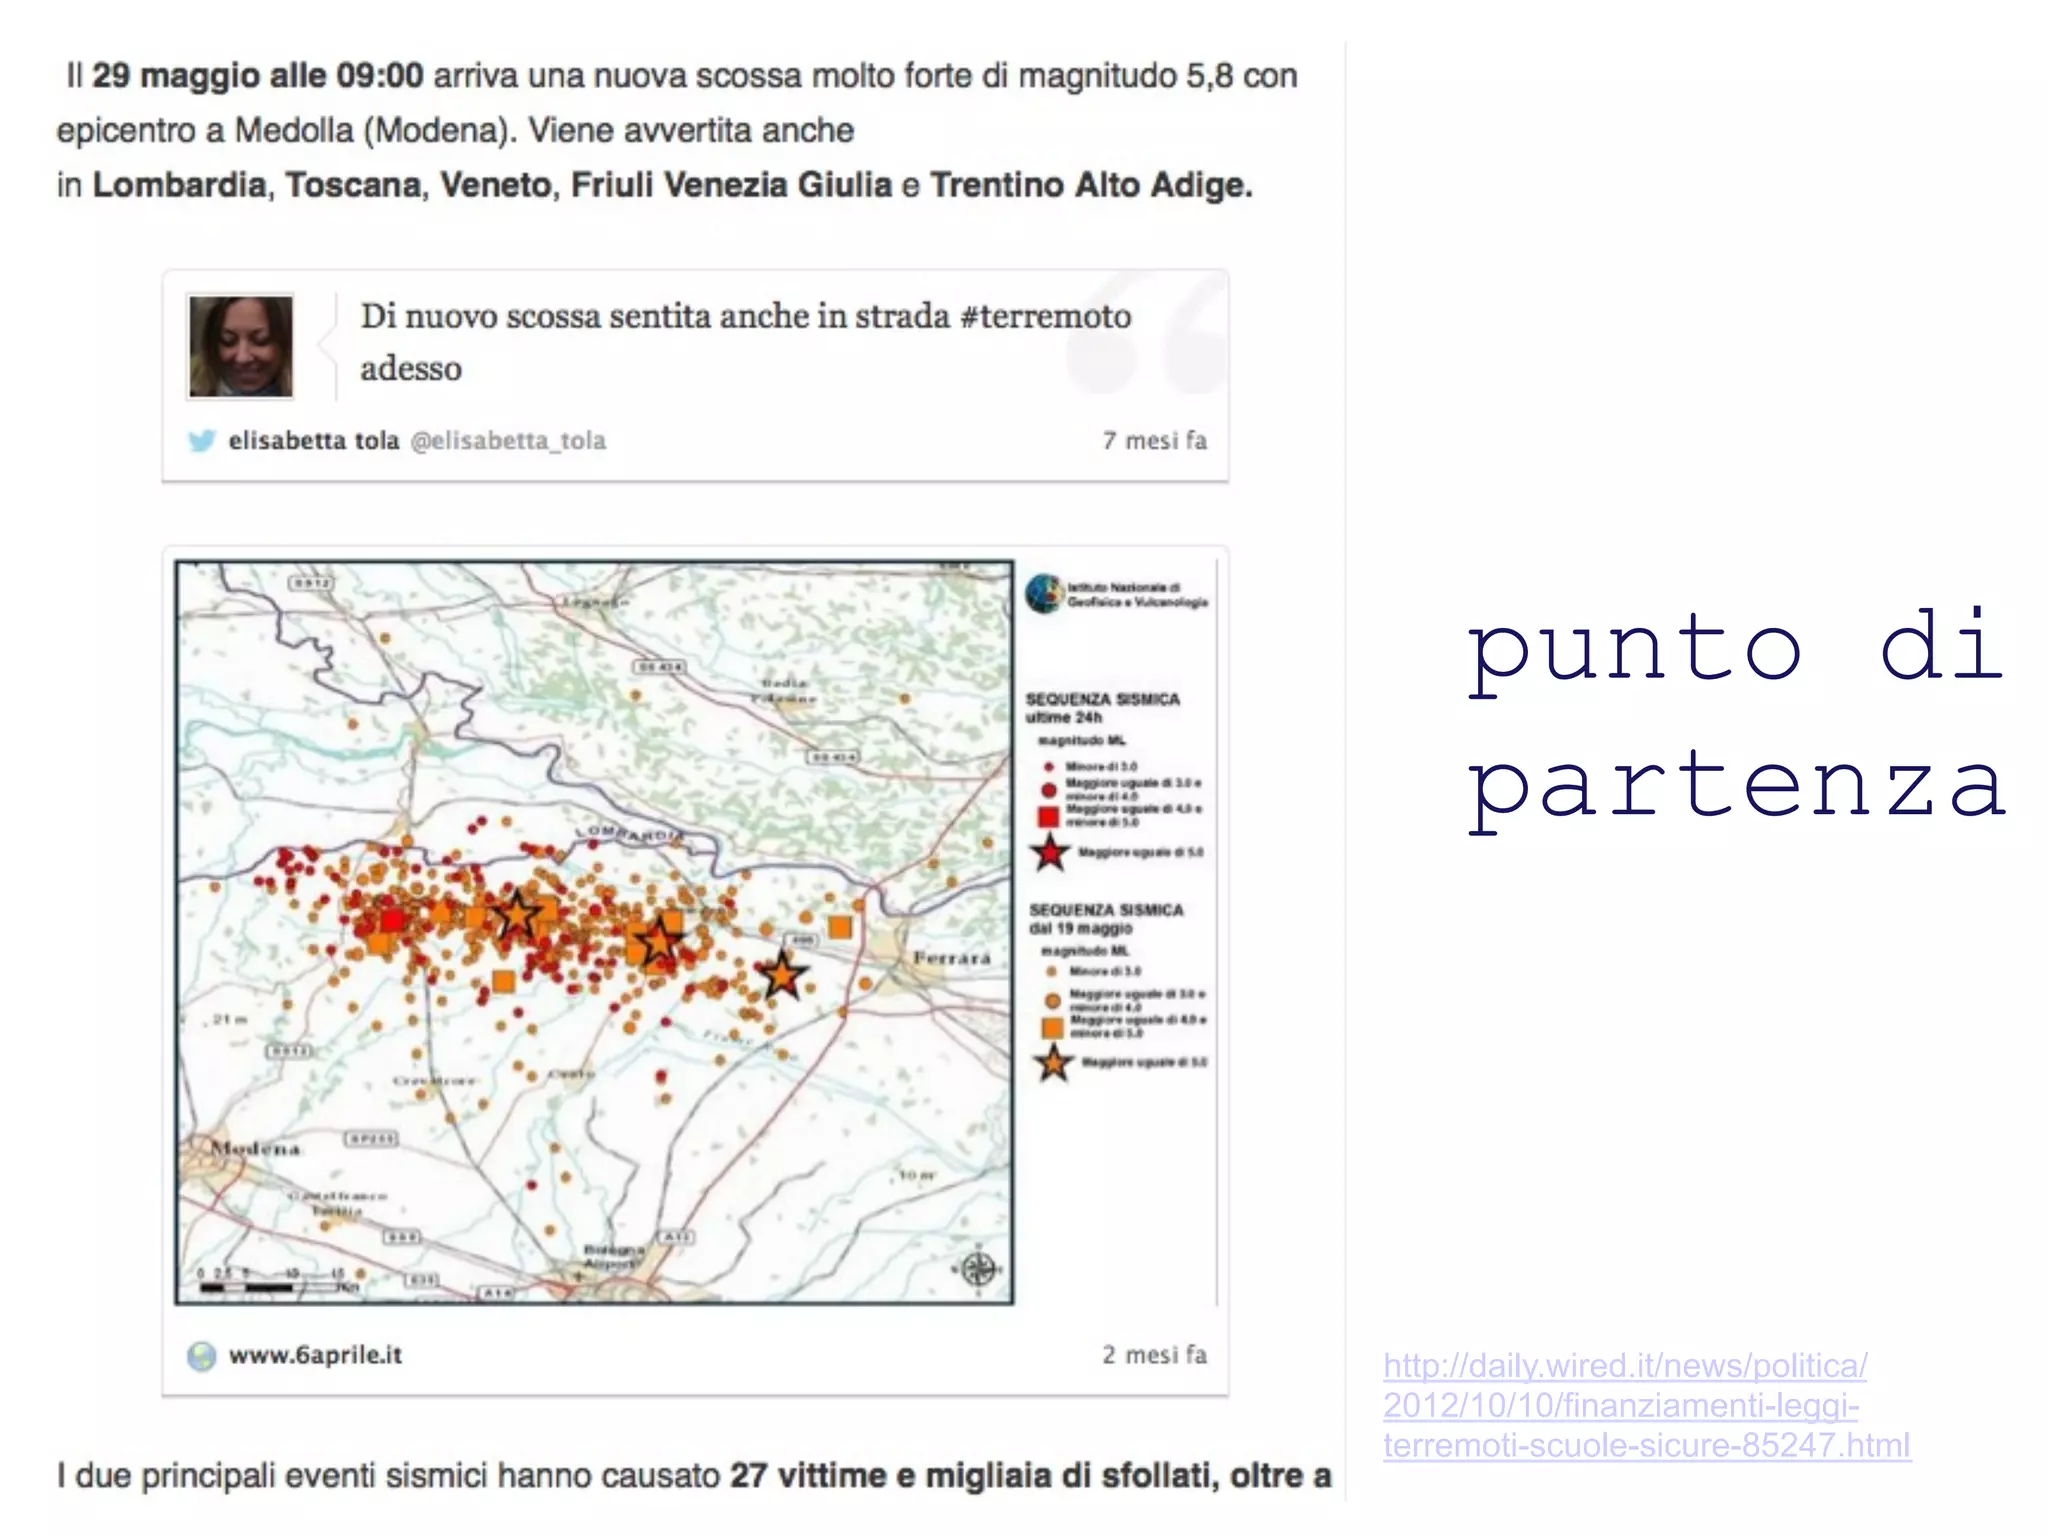
Task: Click the elisabetta tola name
Action: coord(314,440)
